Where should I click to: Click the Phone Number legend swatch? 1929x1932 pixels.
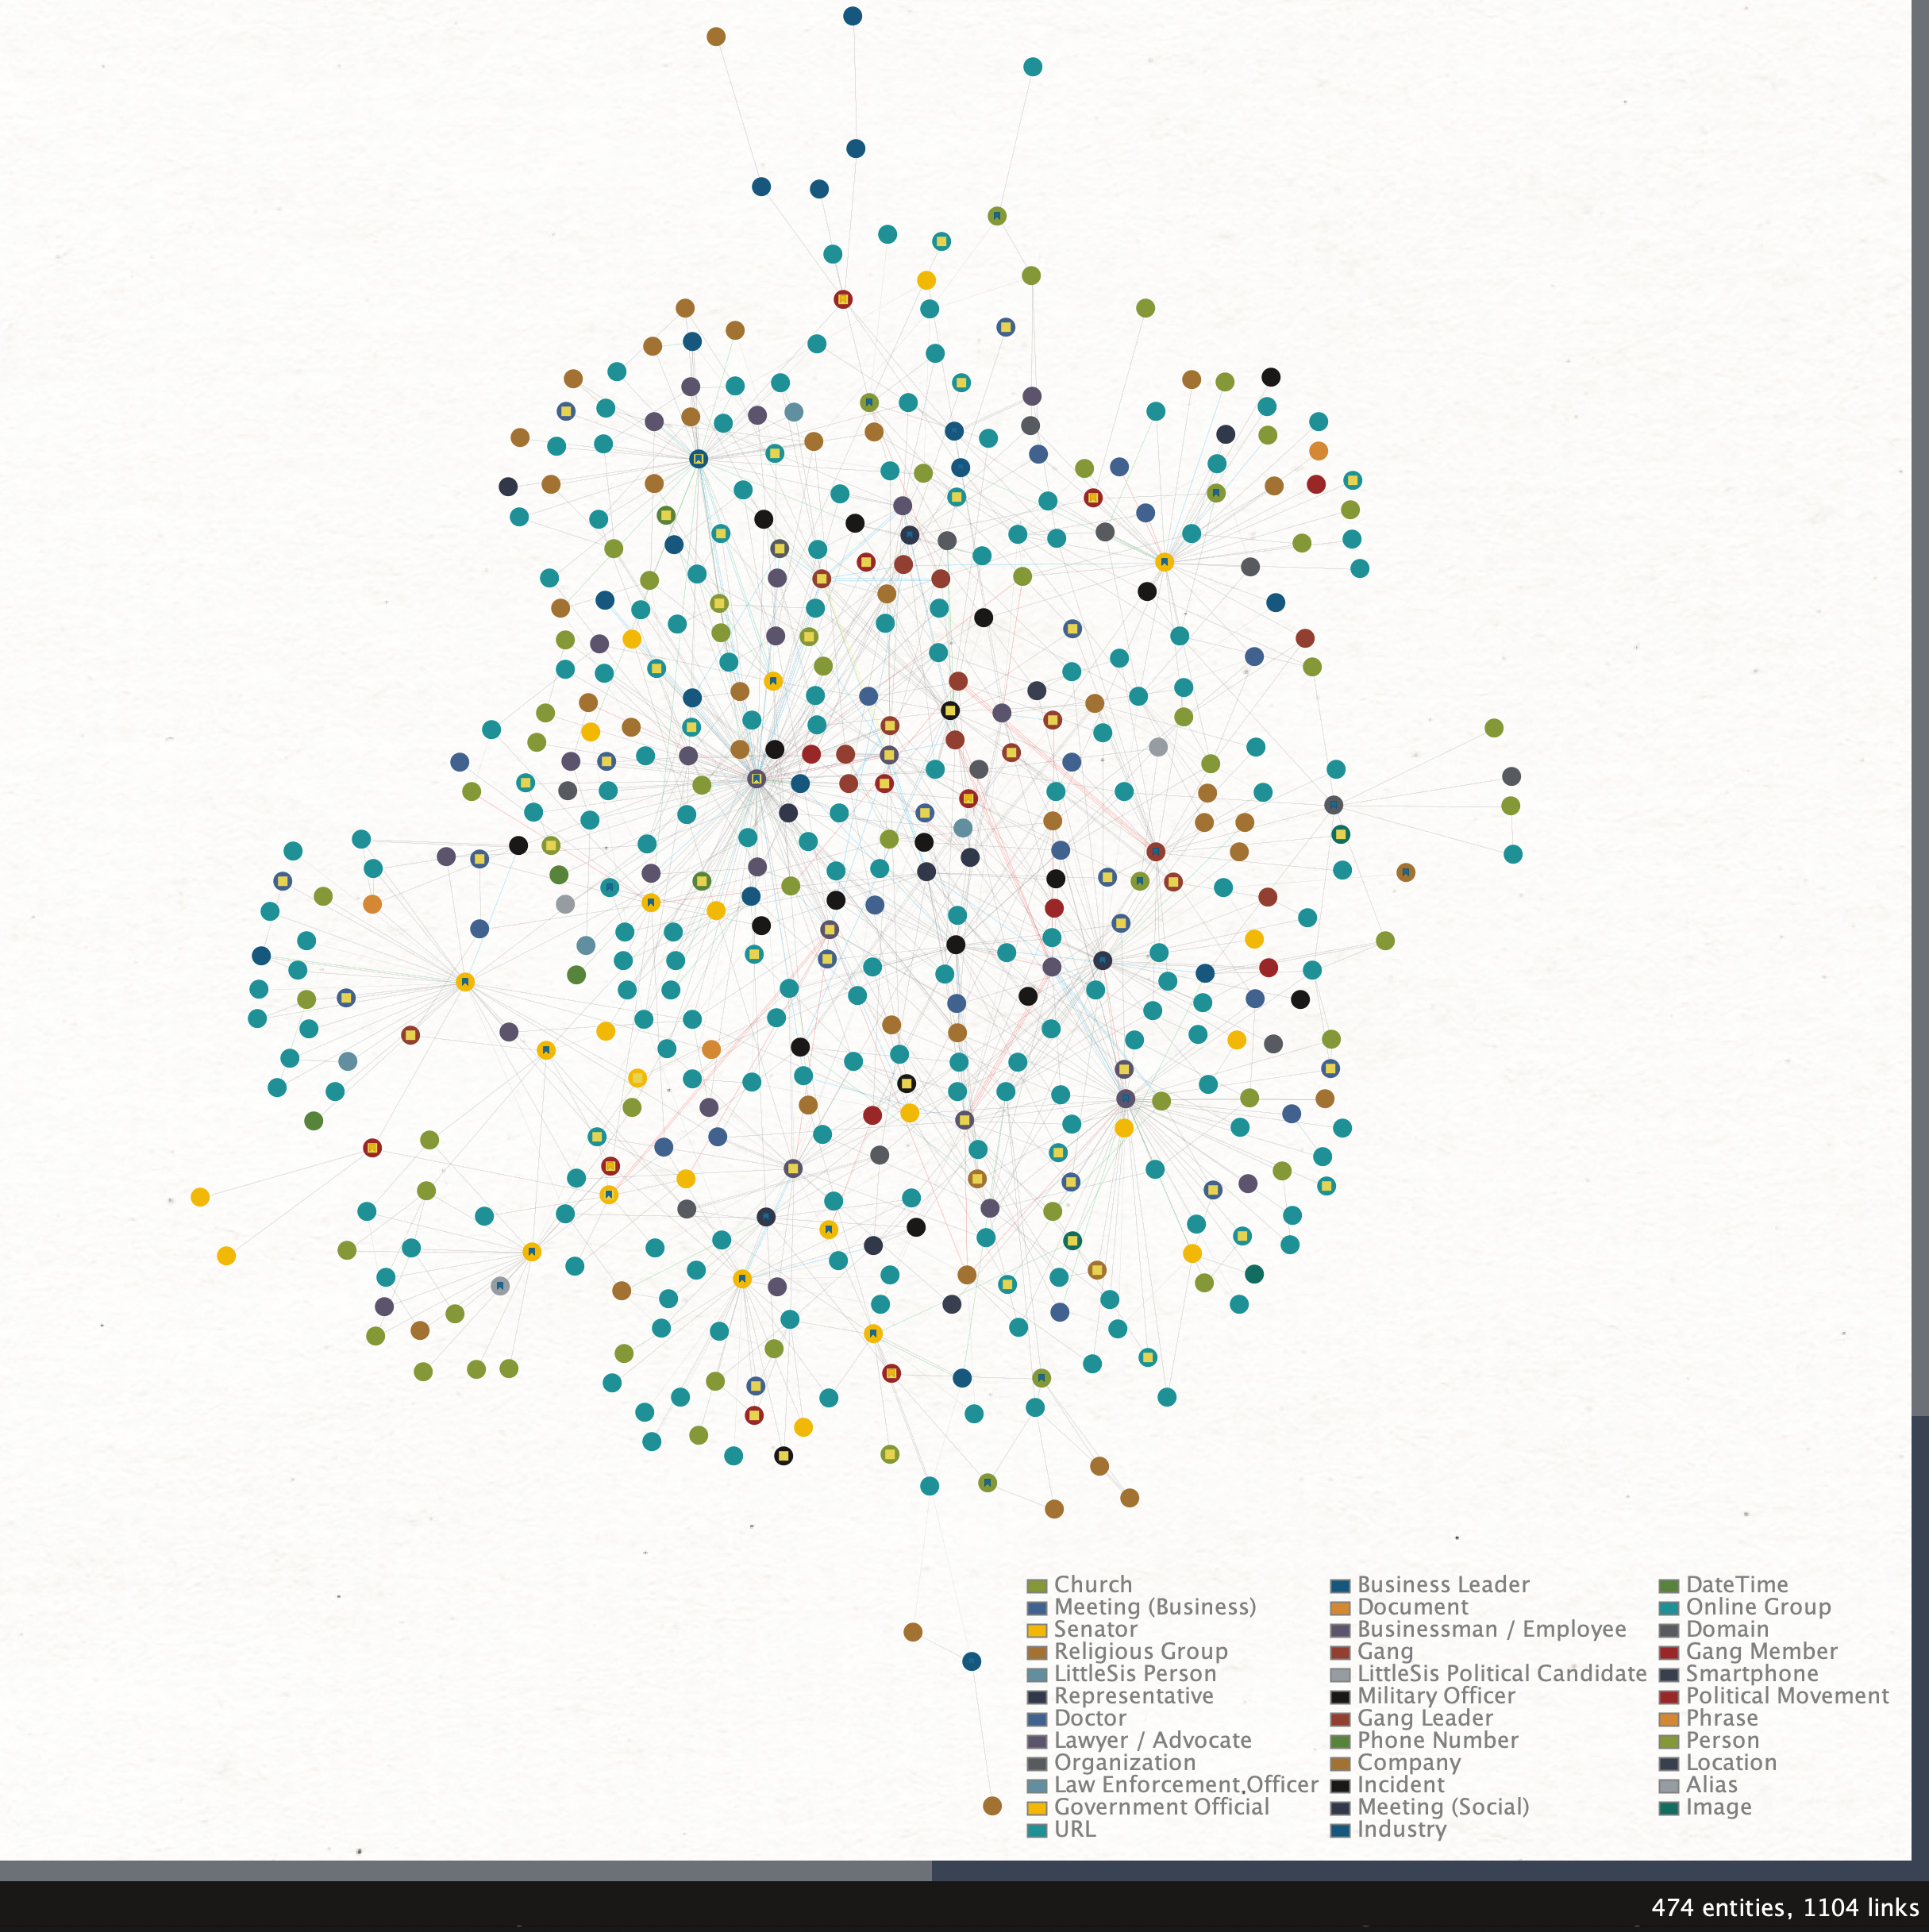point(1340,1741)
